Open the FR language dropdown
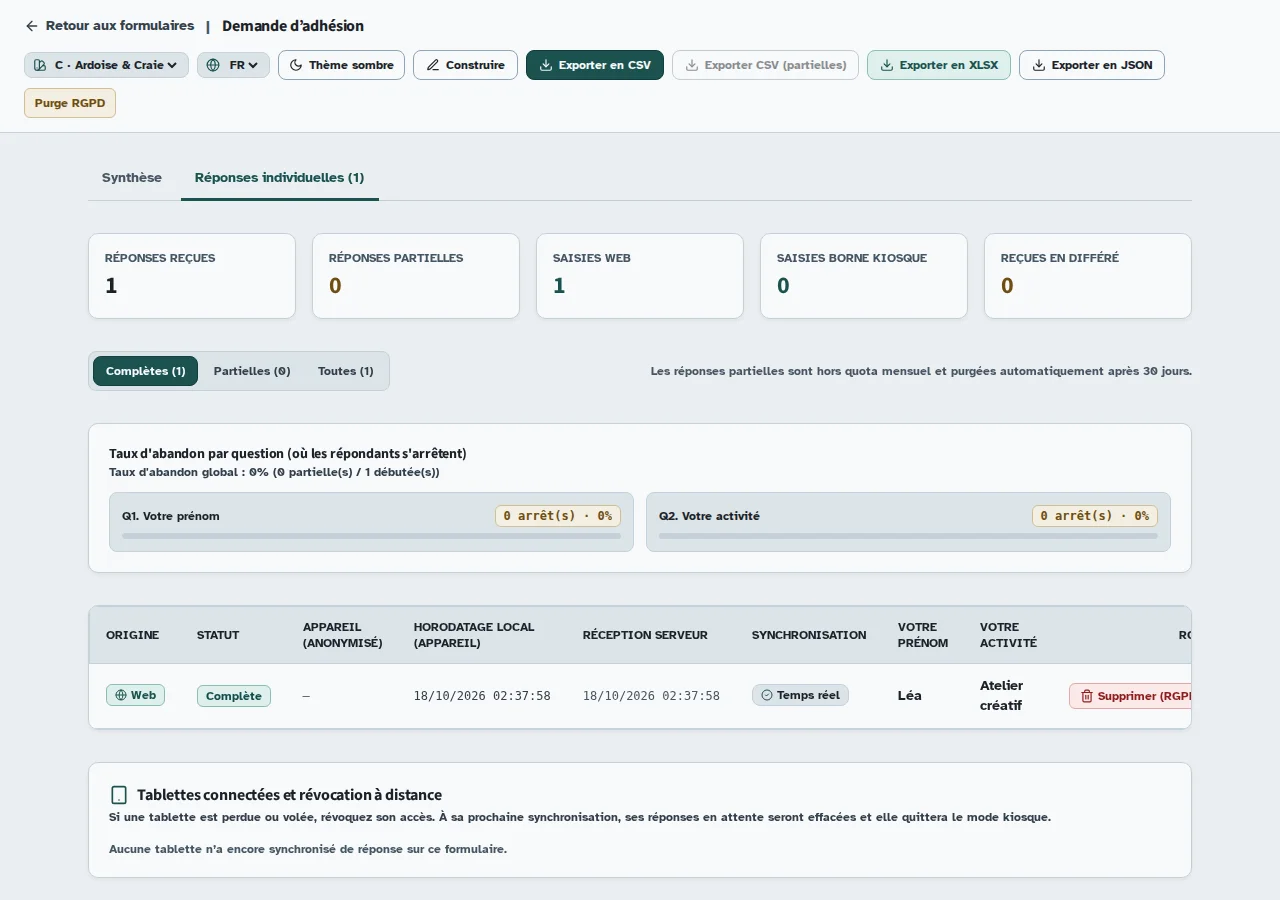 coord(233,65)
